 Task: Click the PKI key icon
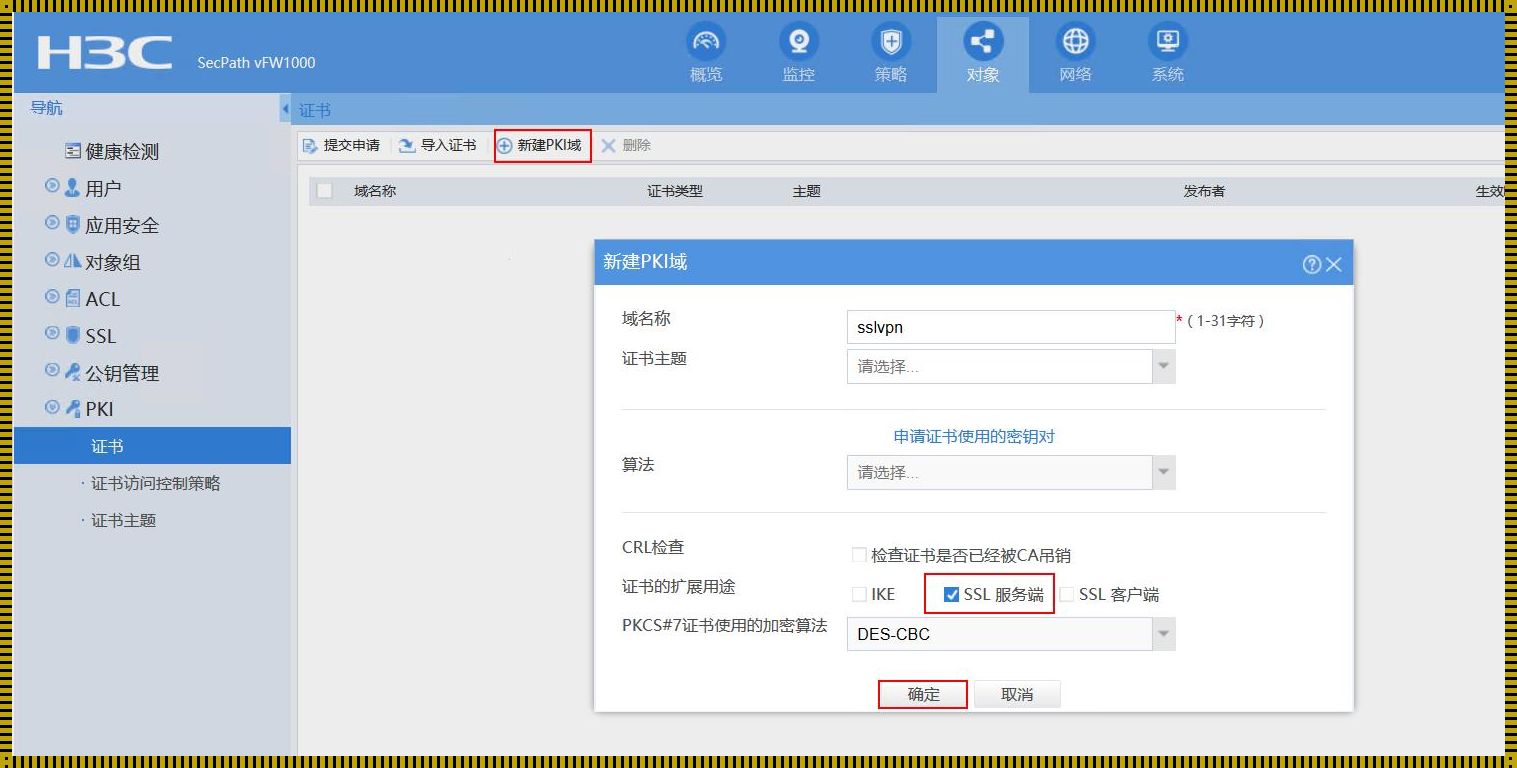tap(72, 408)
